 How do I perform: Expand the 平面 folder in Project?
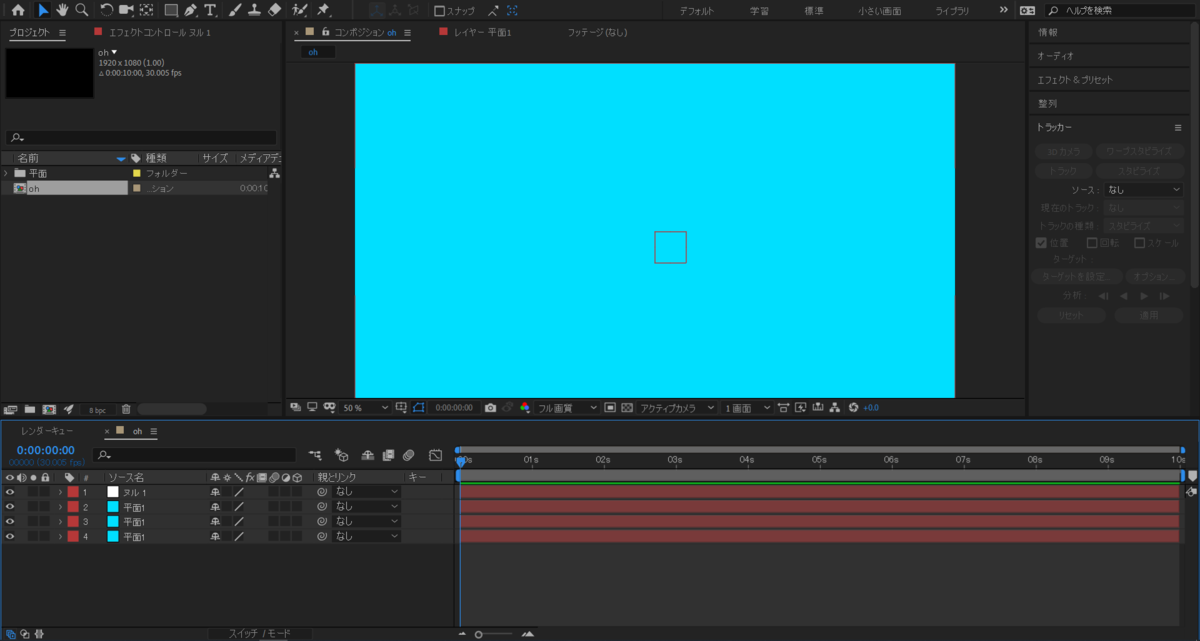[x=6, y=173]
